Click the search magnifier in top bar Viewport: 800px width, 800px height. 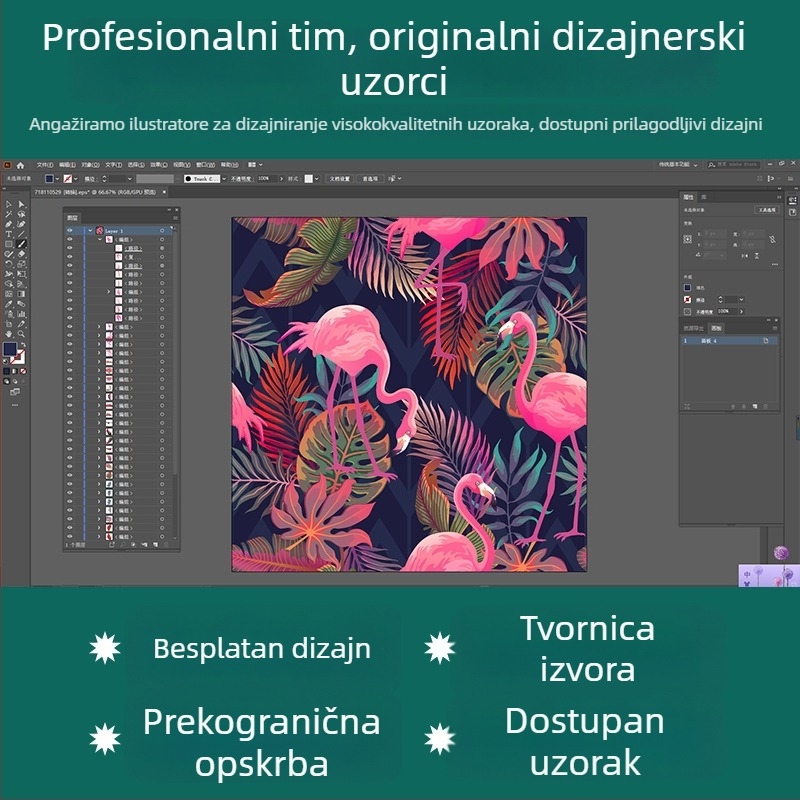711,165
